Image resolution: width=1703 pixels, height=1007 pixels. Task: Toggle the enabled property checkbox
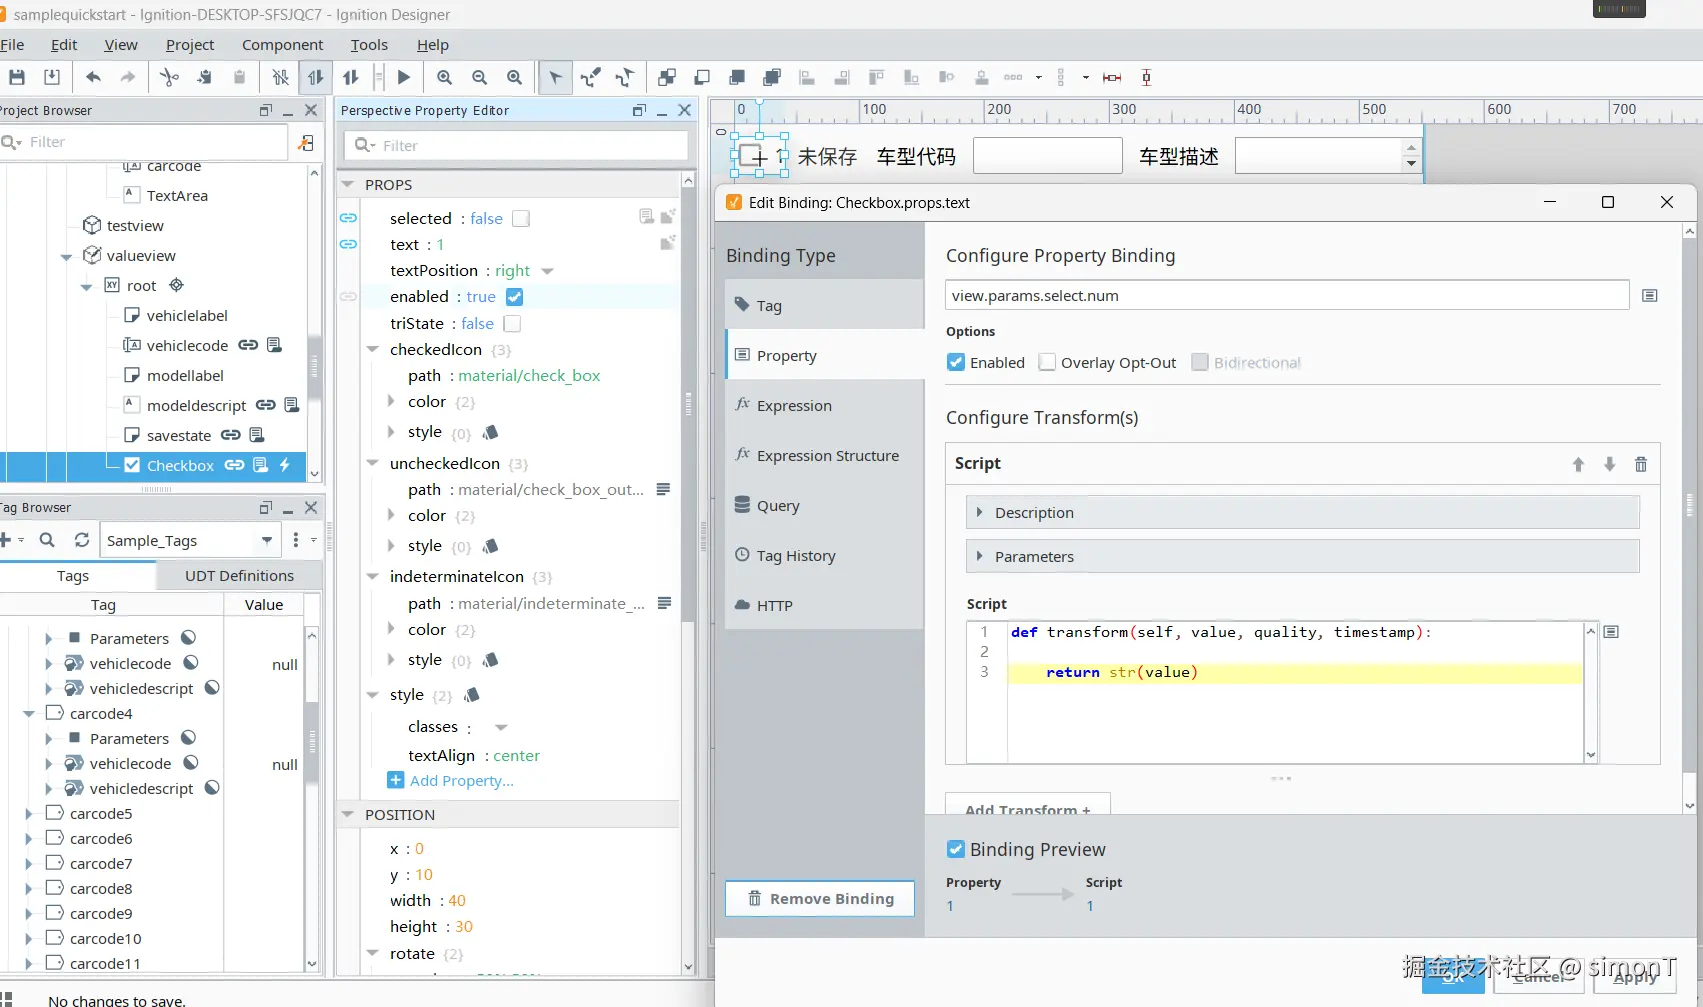(x=514, y=296)
